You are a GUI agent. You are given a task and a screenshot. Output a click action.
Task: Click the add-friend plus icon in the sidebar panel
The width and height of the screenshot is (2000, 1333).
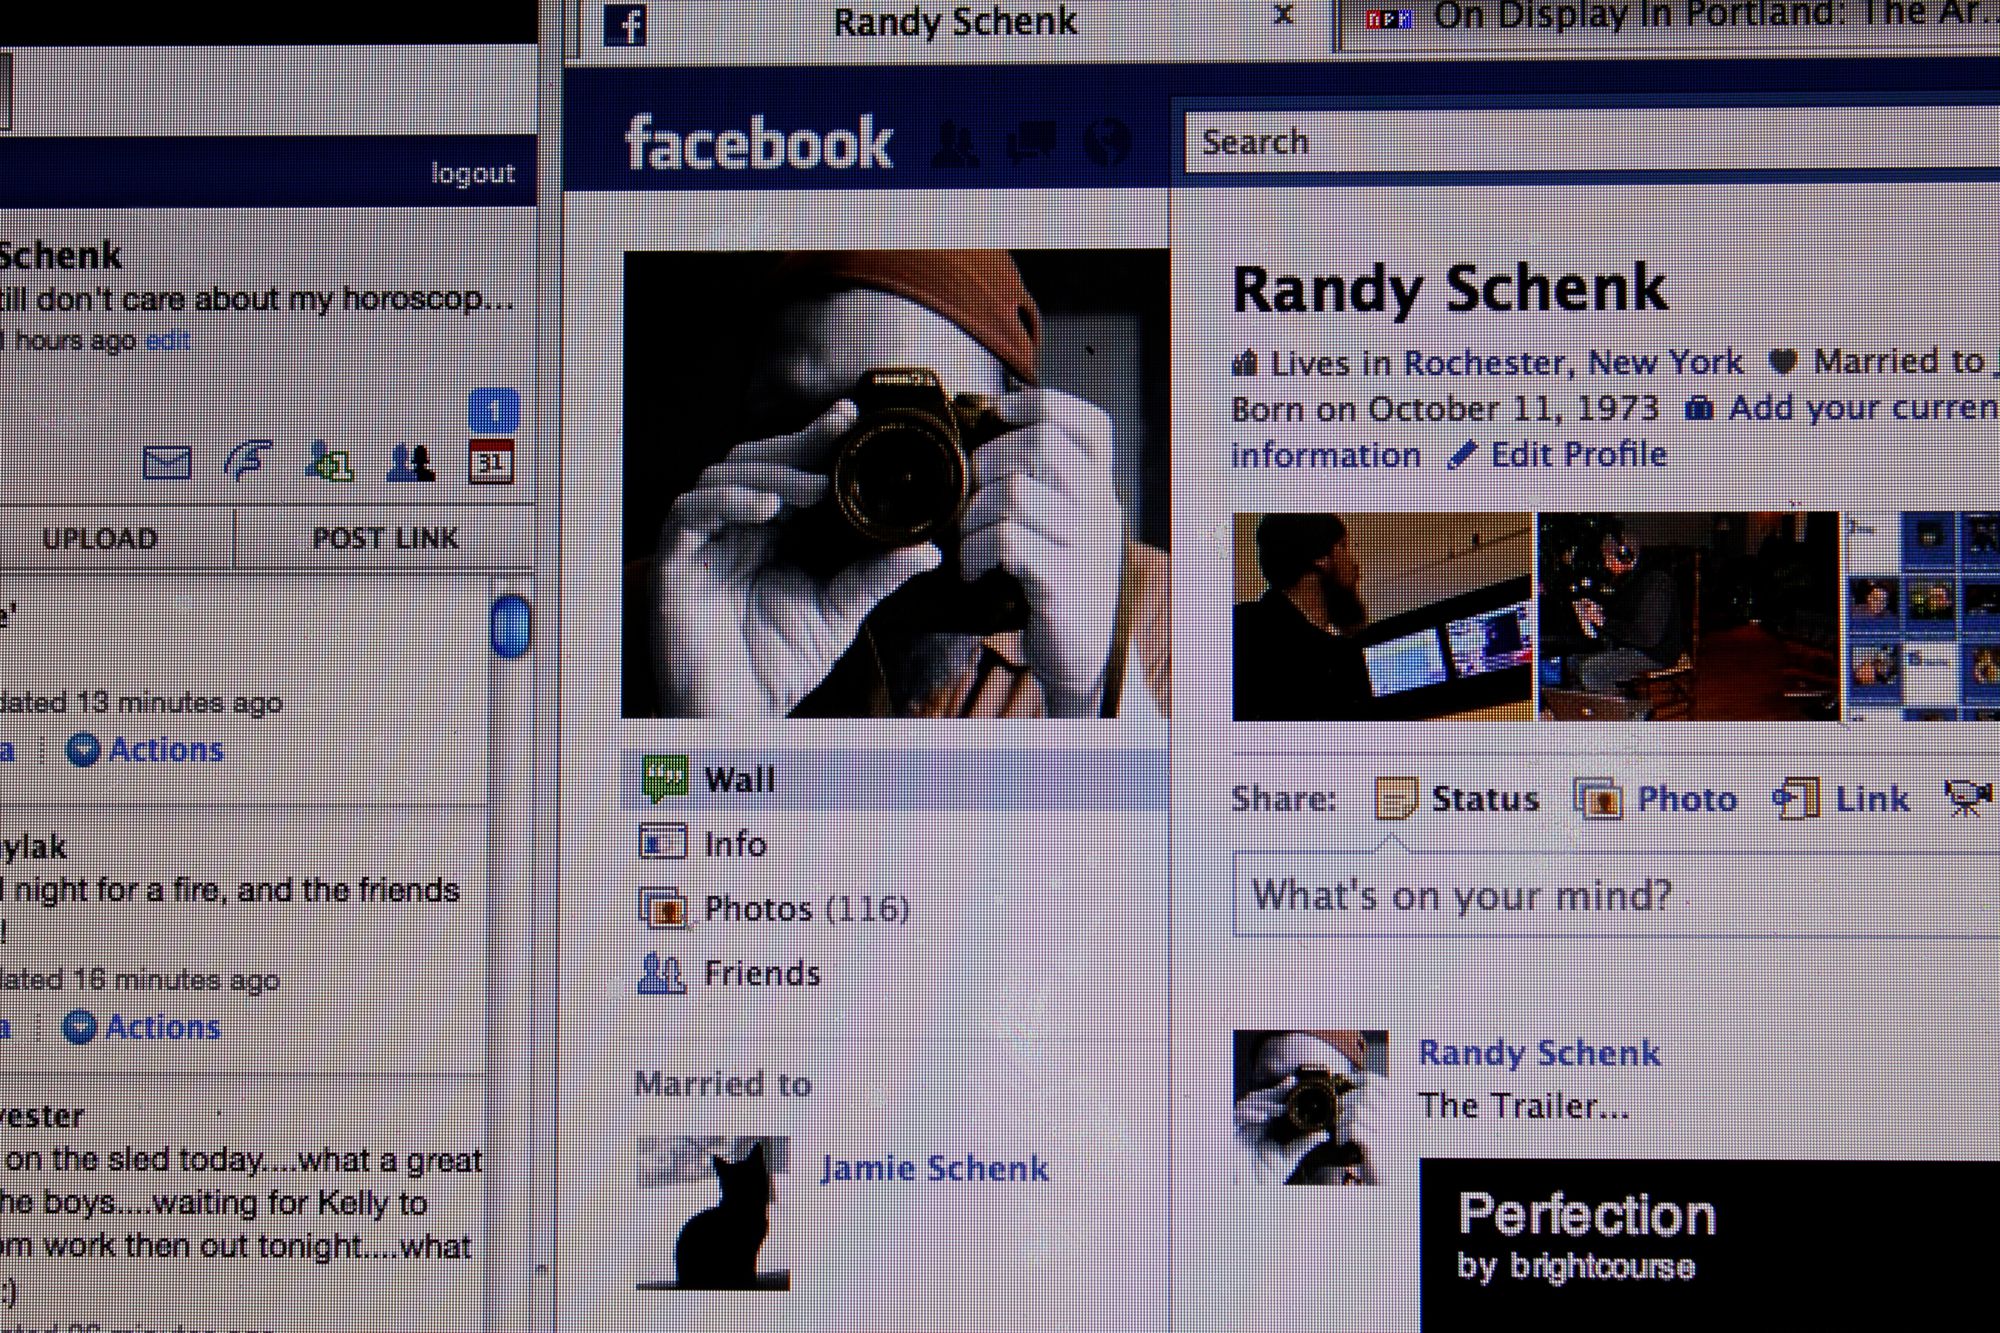pyautogui.click(x=329, y=462)
